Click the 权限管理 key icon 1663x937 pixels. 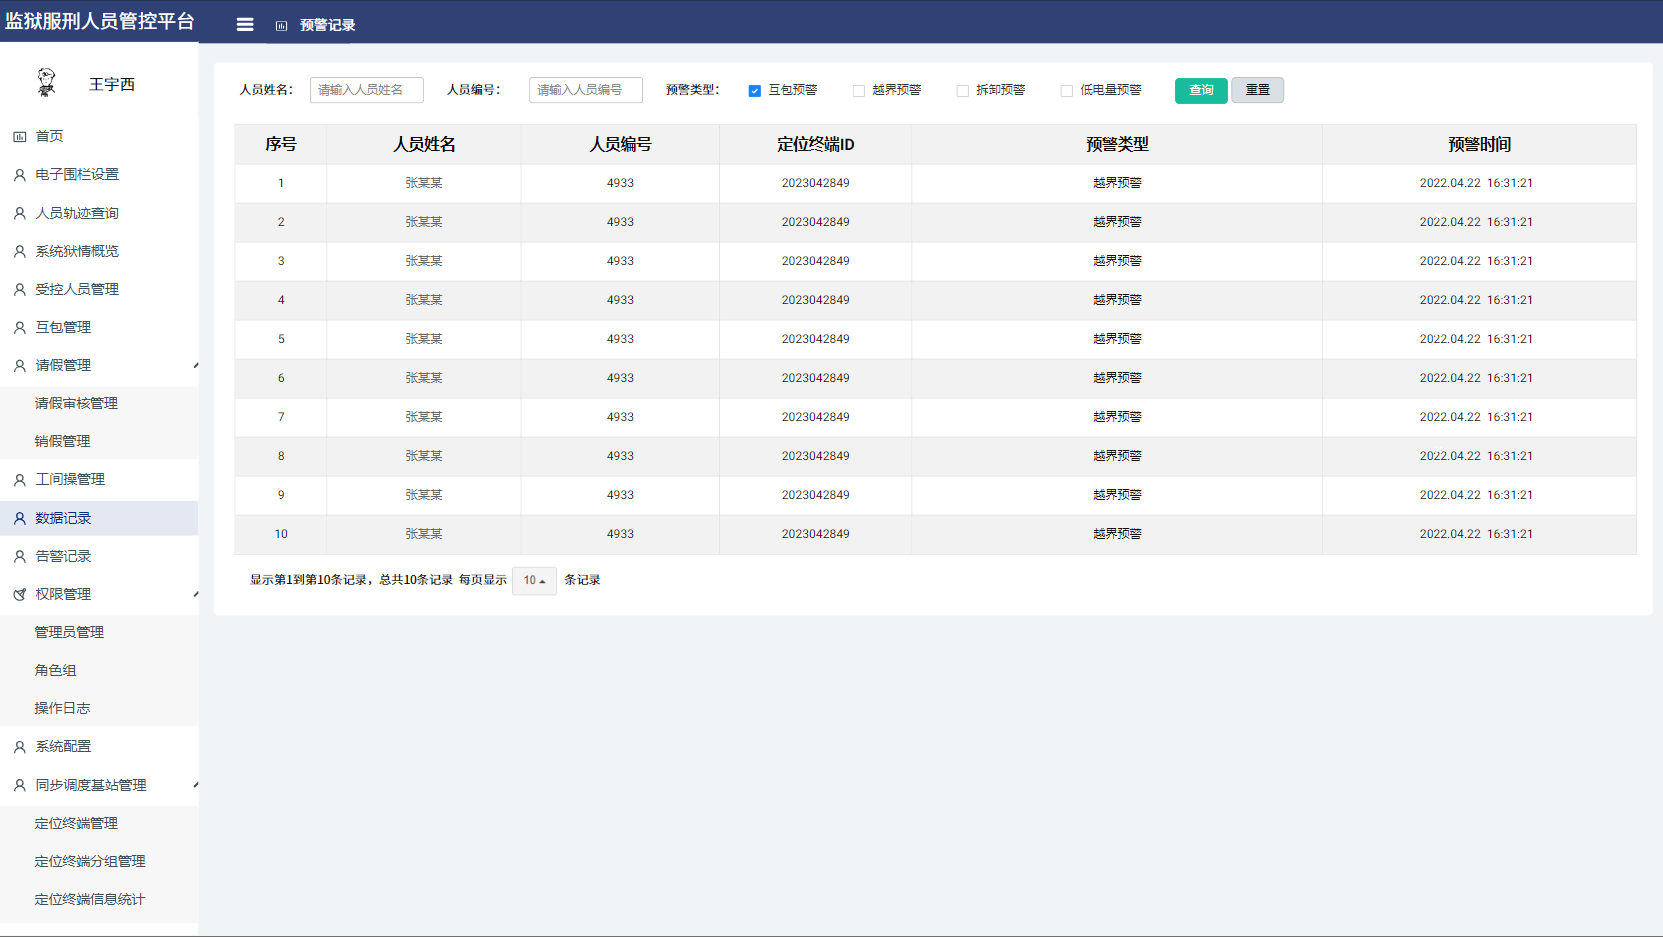click(19, 594)
